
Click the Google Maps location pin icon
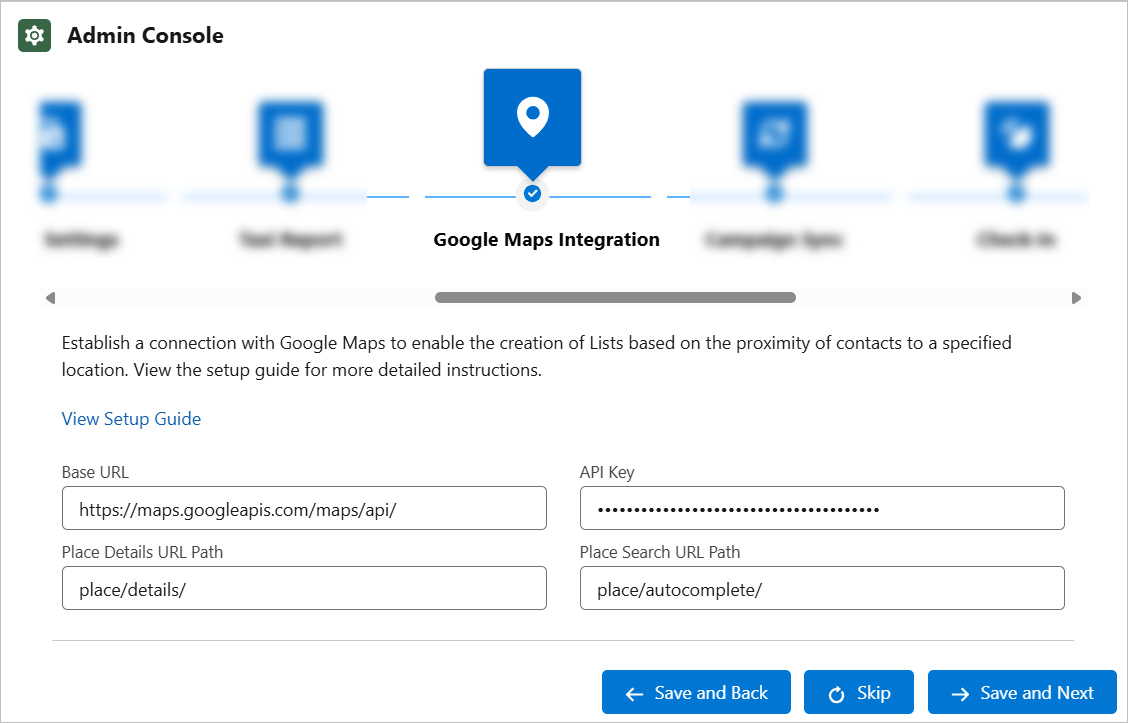tap(532, 117)
